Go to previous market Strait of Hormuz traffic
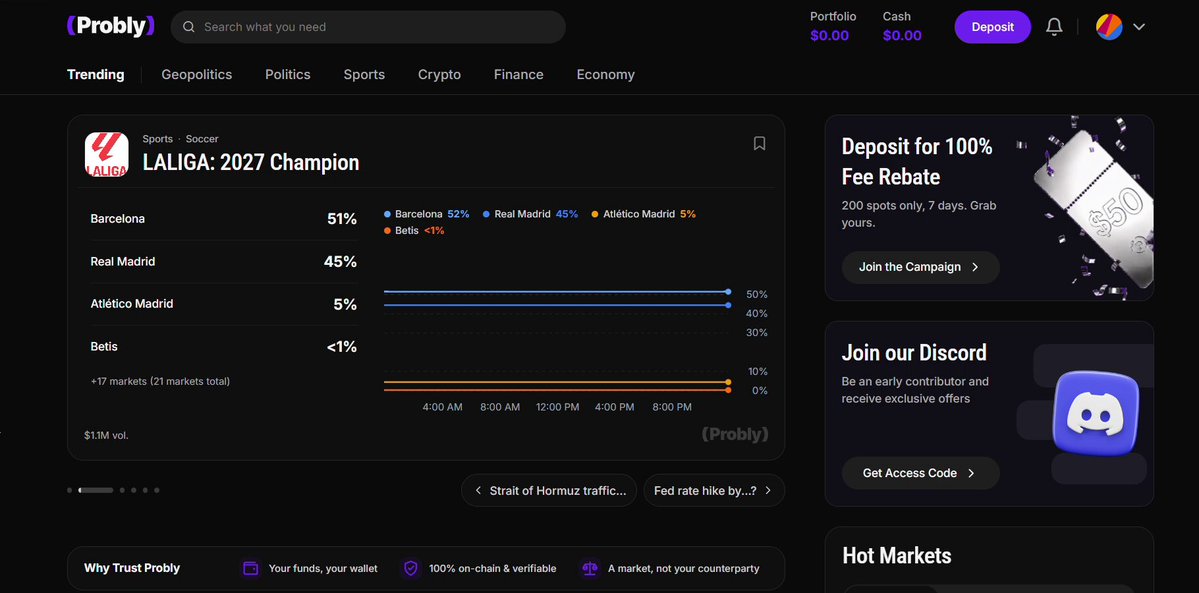This screenshot has height=593, width=1199. 549,490
